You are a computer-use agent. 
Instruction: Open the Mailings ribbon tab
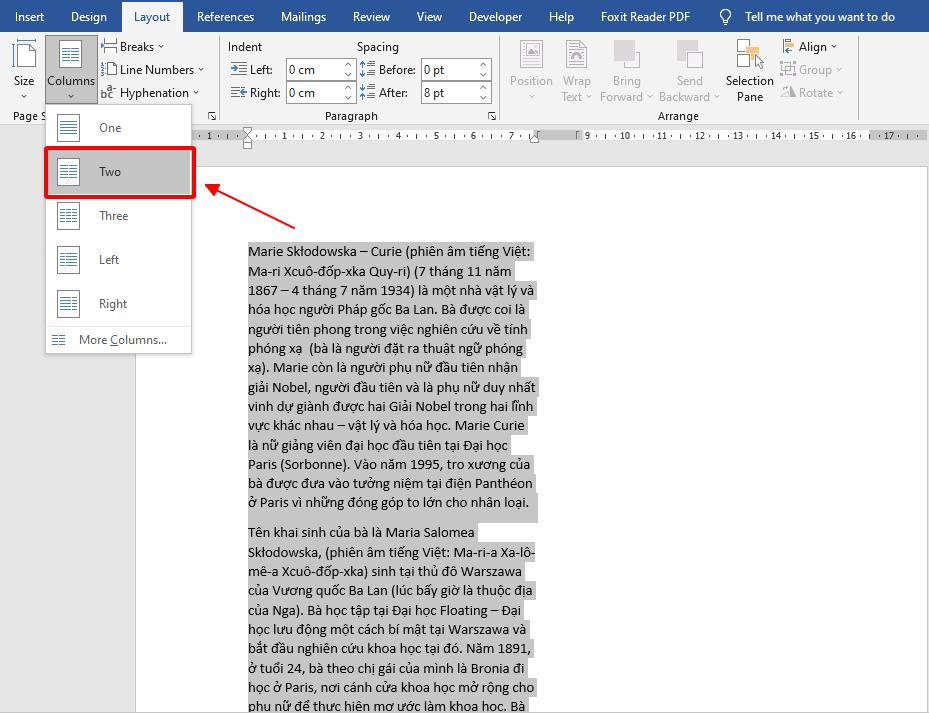coord(303,16)
